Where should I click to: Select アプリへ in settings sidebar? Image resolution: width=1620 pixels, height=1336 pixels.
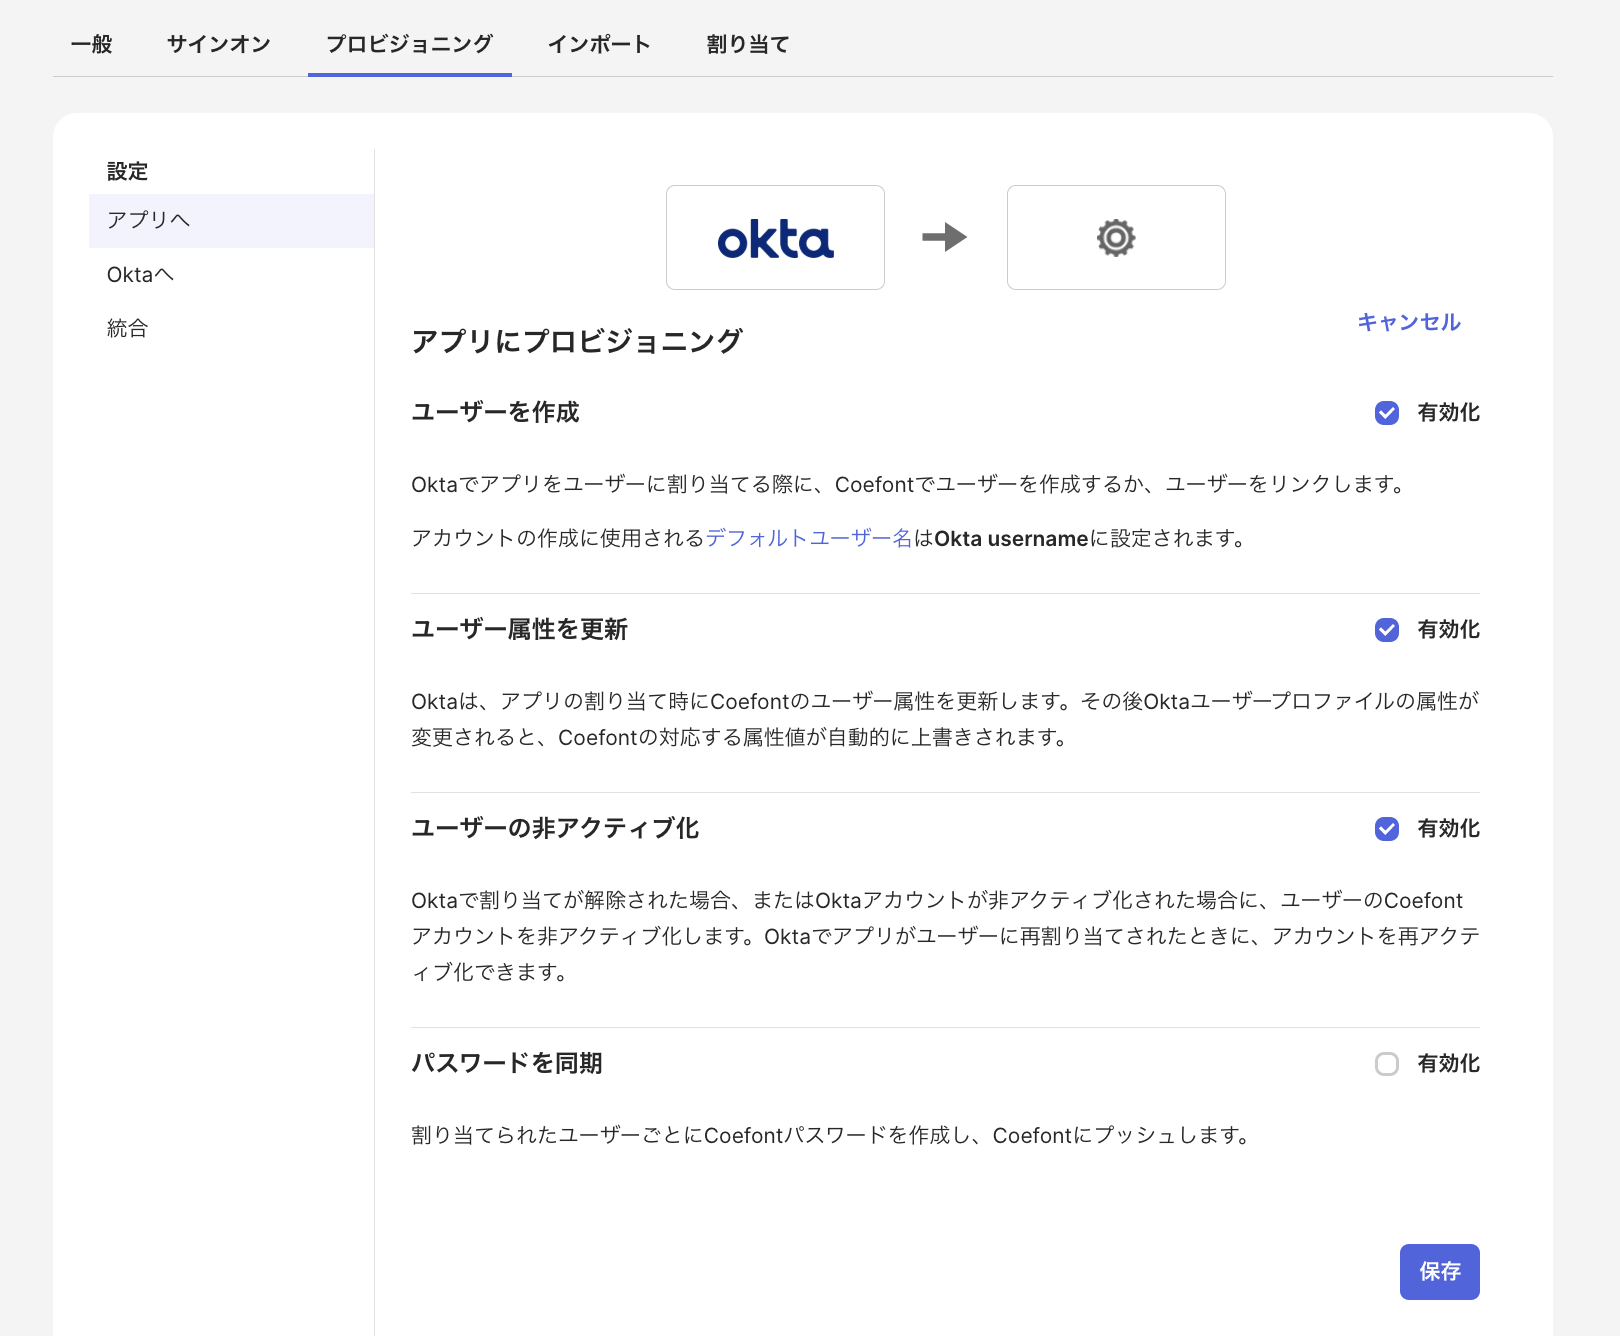[x=231, y=221]
